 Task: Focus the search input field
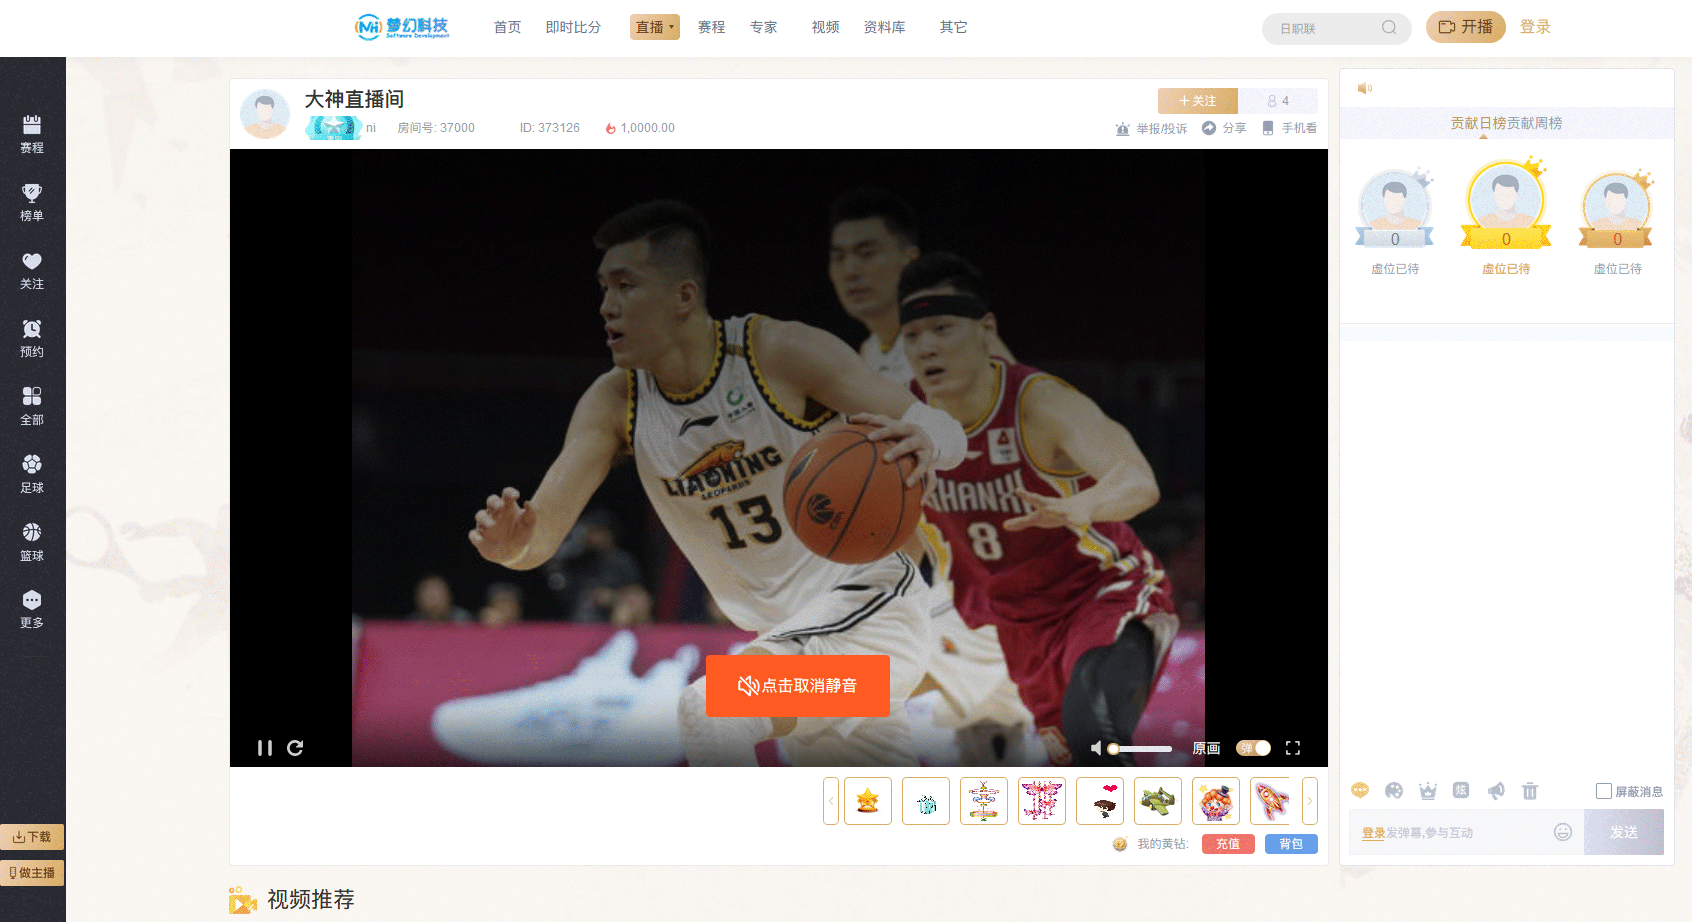pos(1324,28)
